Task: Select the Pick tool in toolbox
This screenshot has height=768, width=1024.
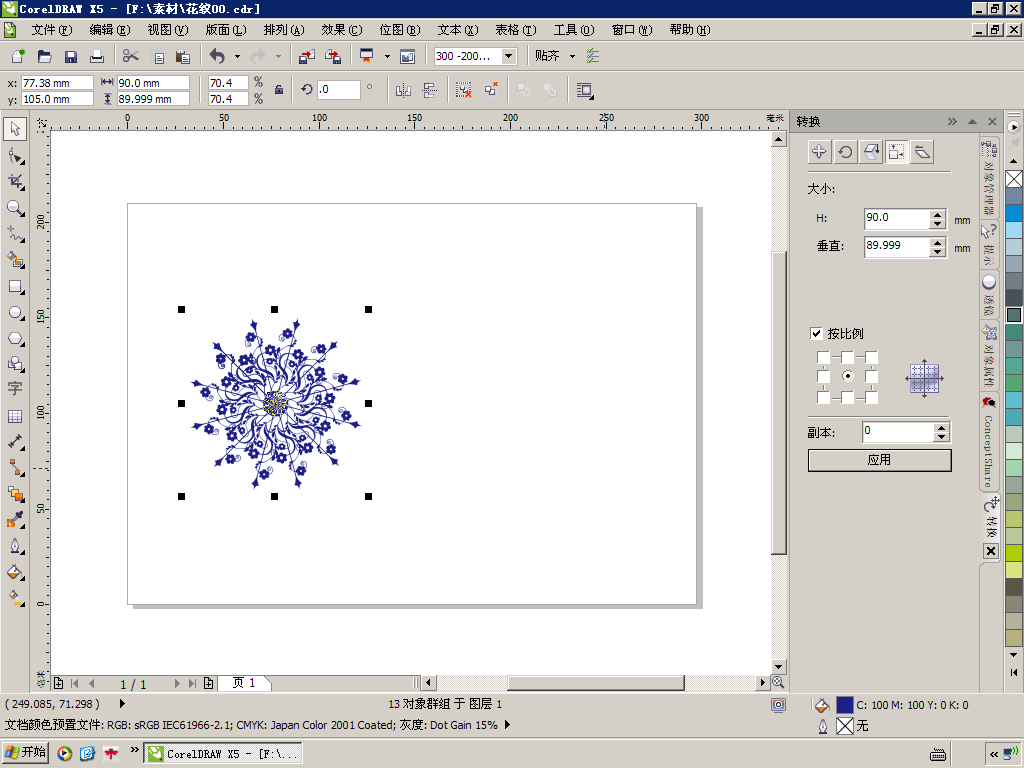Action: [x=15, y=129]
